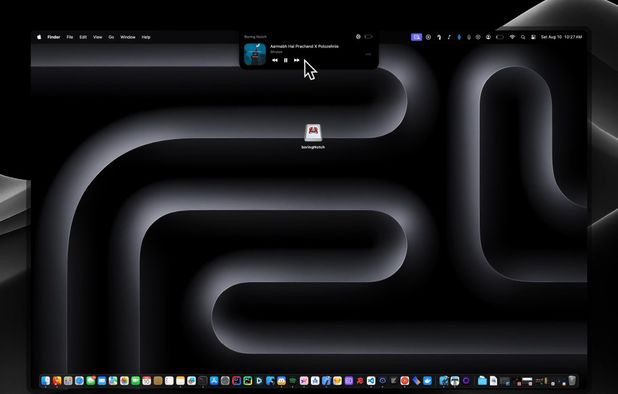Skip to the next track
The width and height of the screenshot is (618, 394).
[x=296, y=60]
